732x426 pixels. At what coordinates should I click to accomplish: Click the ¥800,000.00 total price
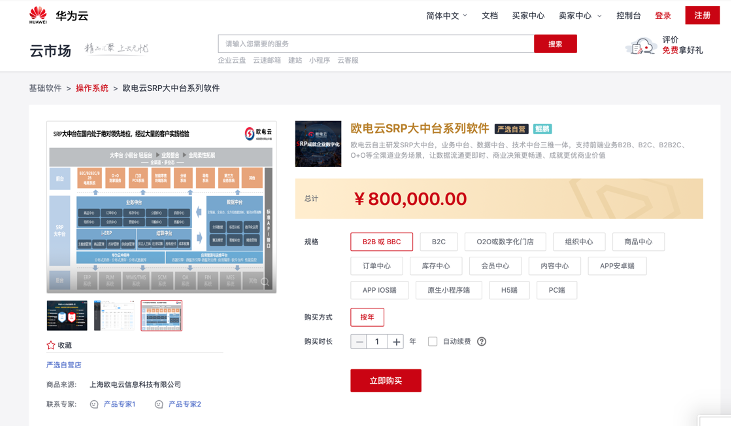pos(410,199)
